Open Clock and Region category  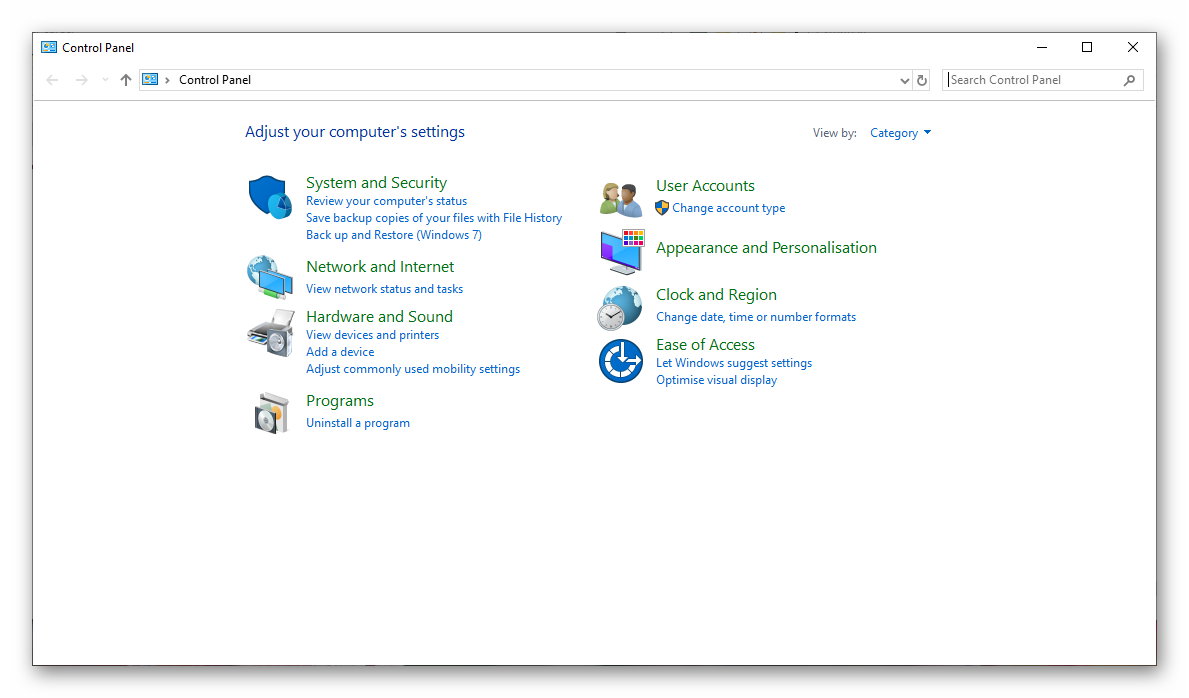(x=716, y=295)
